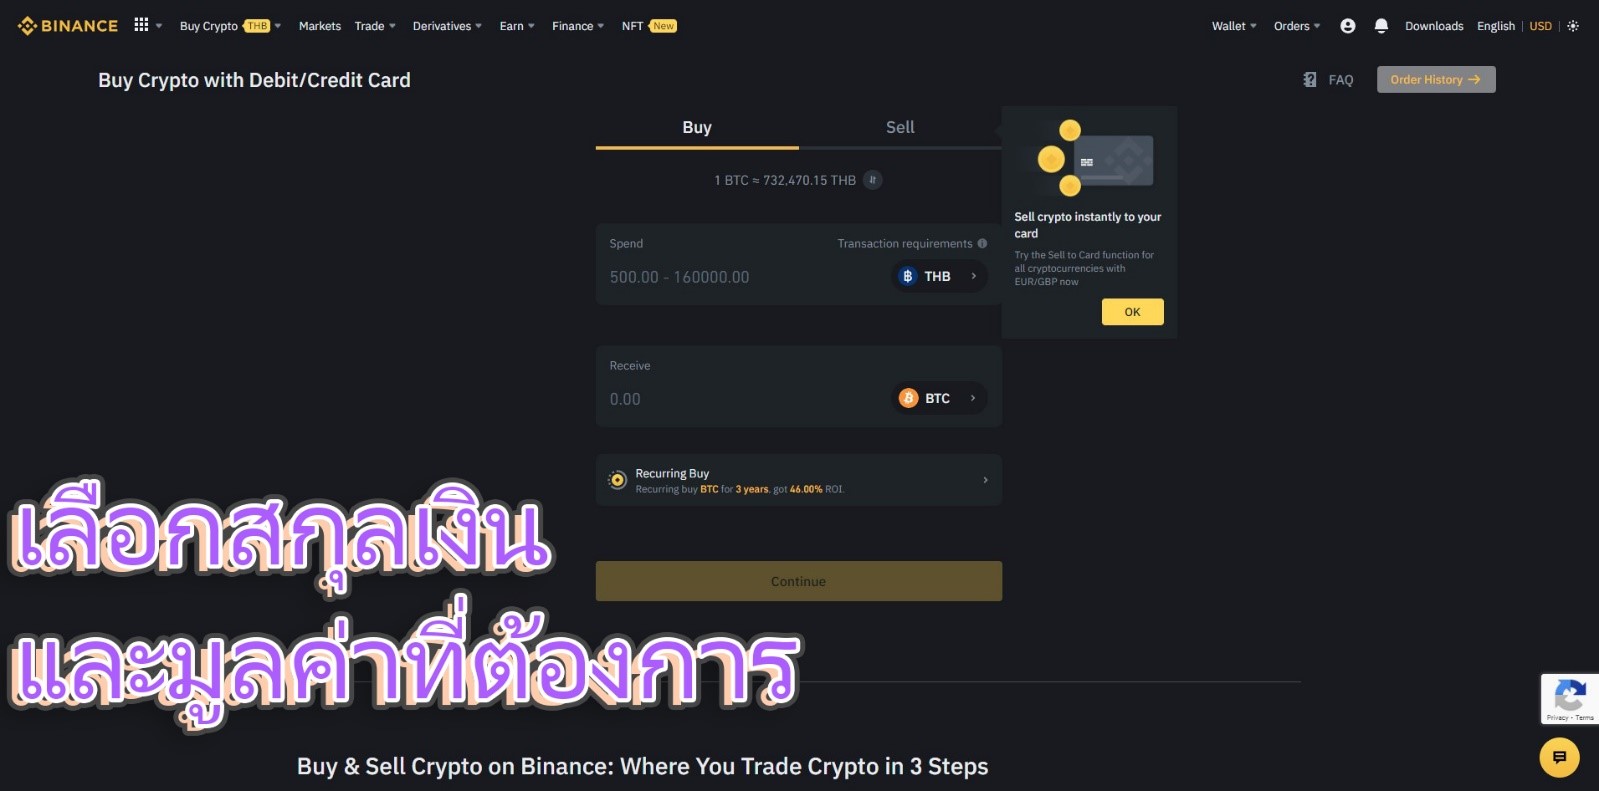Toggle the light/dark theme sun icon
The height and width of the screenshot is (791, 1599).
1573,26
